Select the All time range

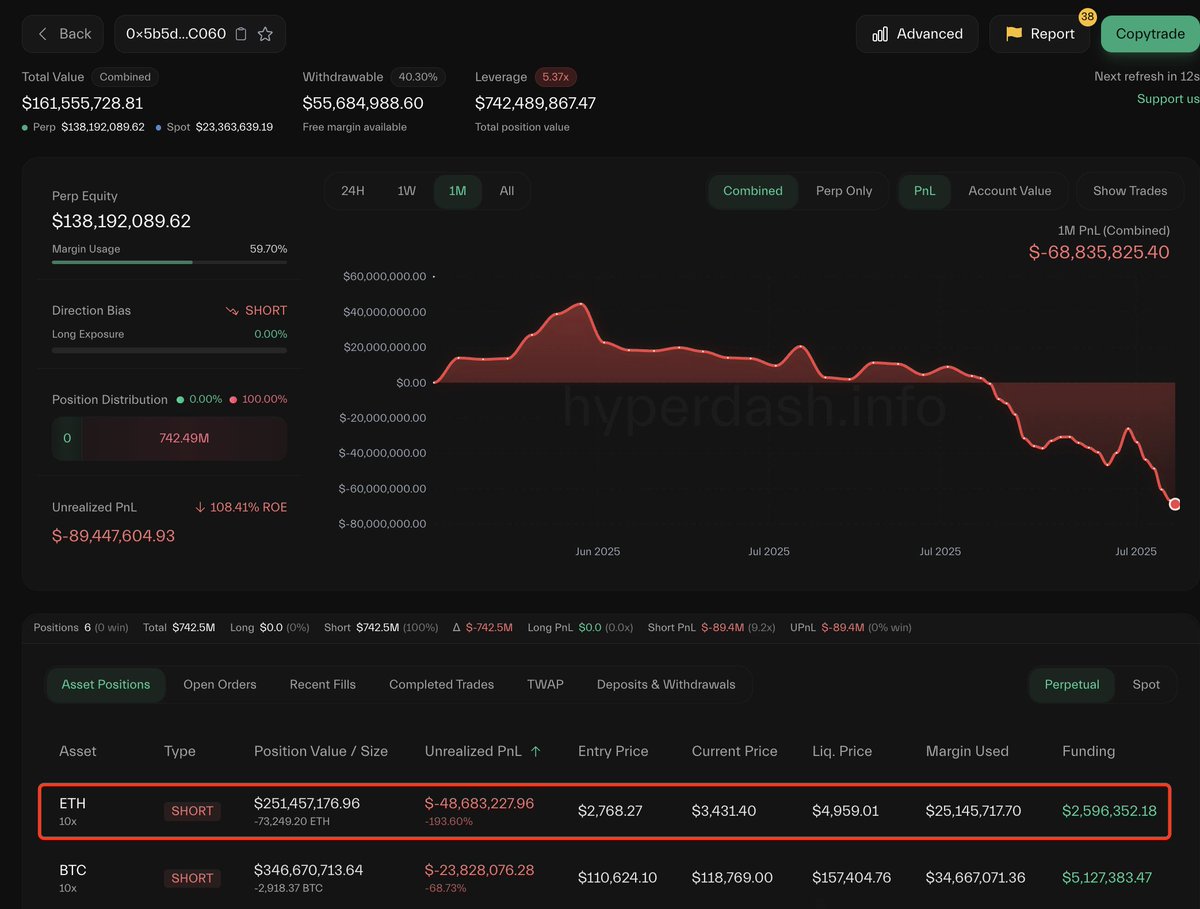[x=506, y=190]
